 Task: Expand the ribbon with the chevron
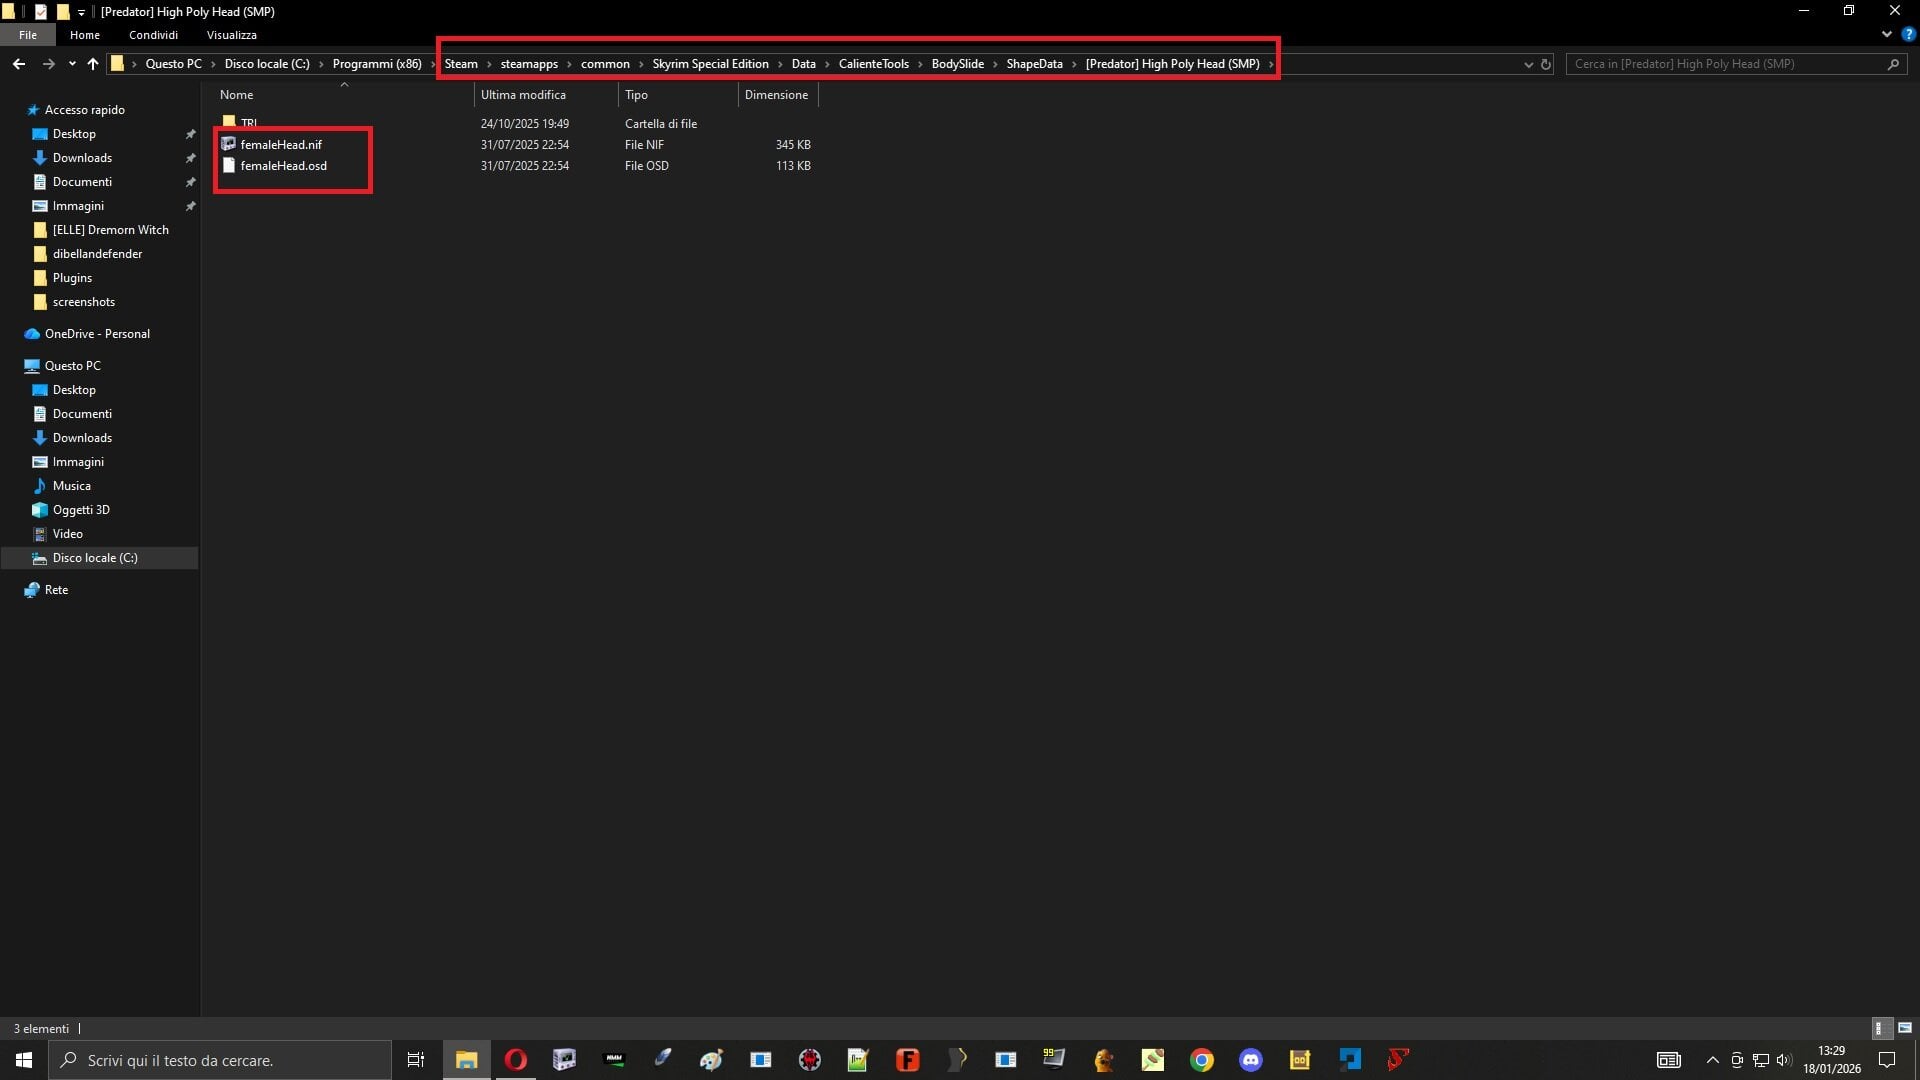1886,35
